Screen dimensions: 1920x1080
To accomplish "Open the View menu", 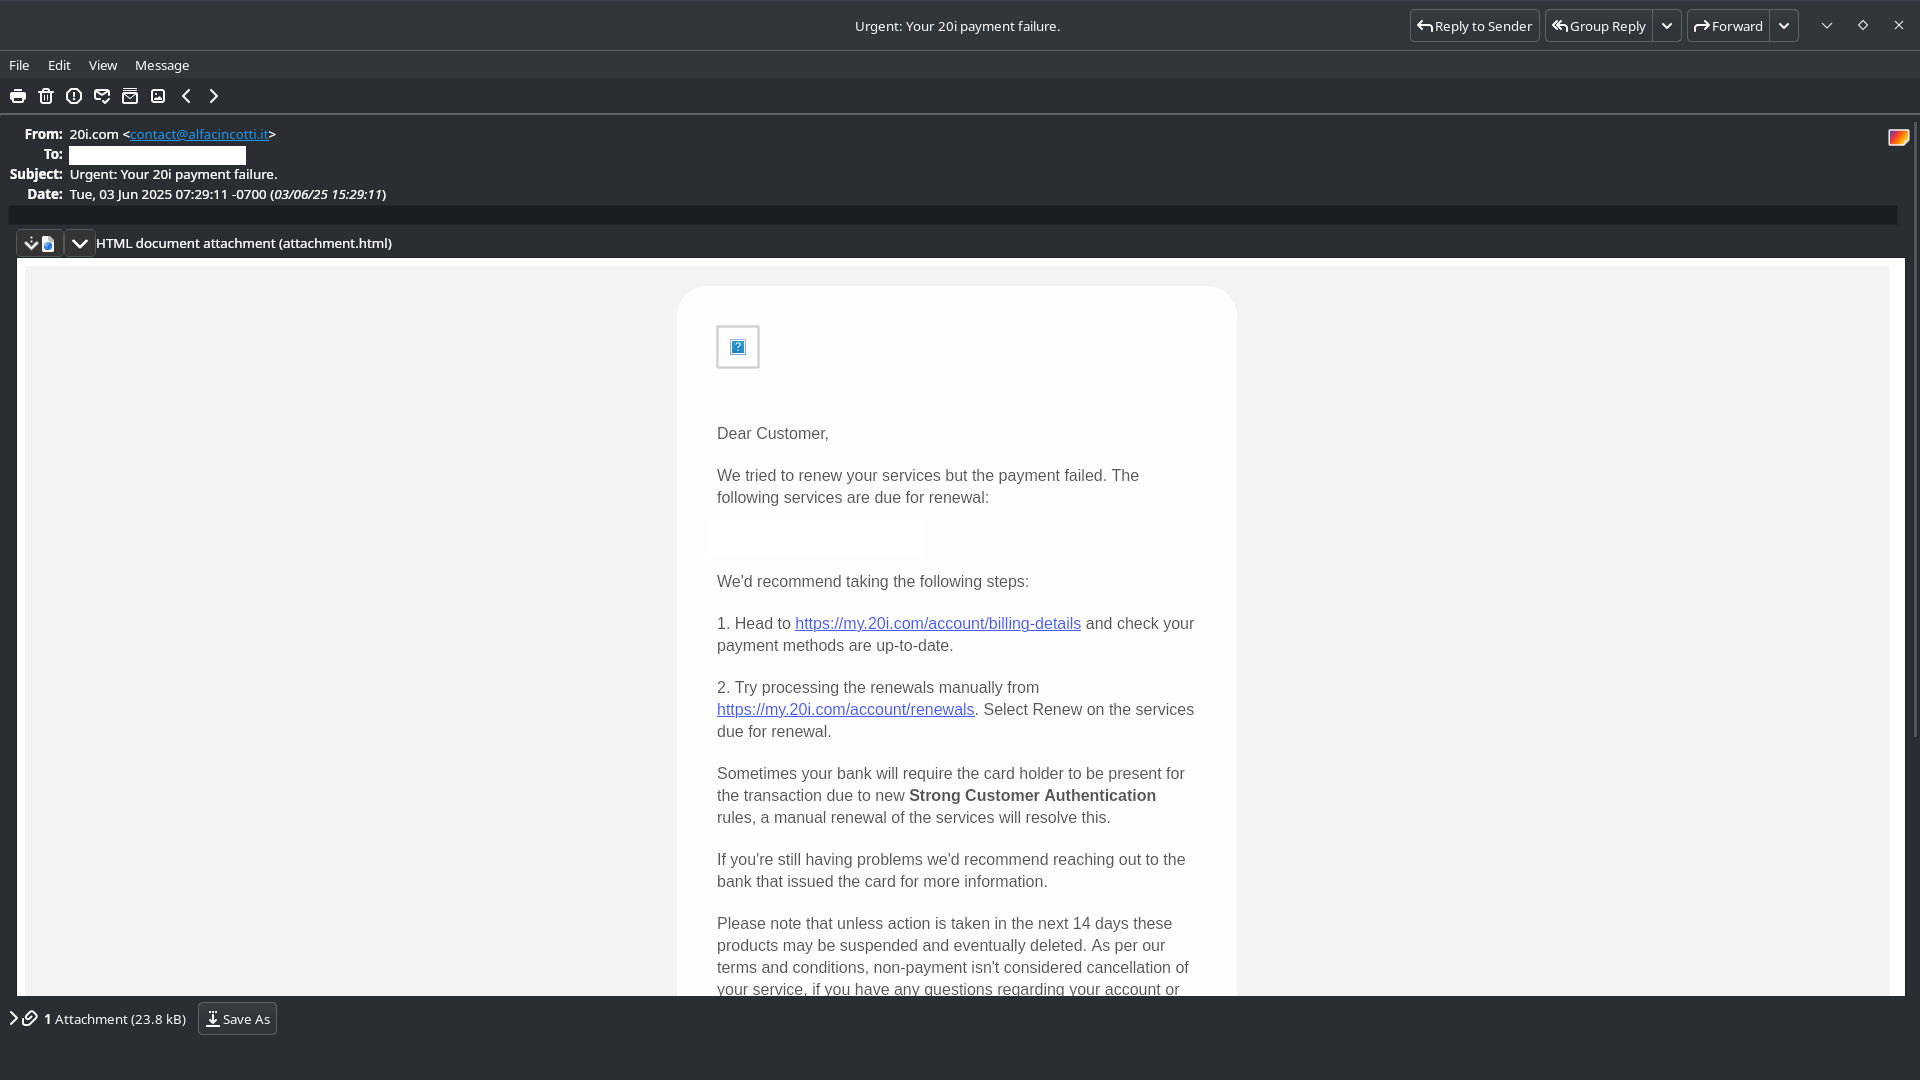I will click(x=103, y=65).
